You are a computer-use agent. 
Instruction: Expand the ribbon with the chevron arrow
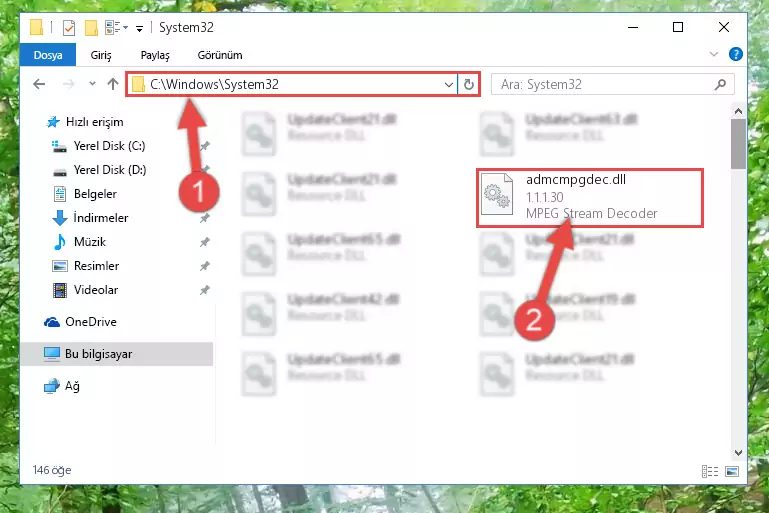point(714,54)
